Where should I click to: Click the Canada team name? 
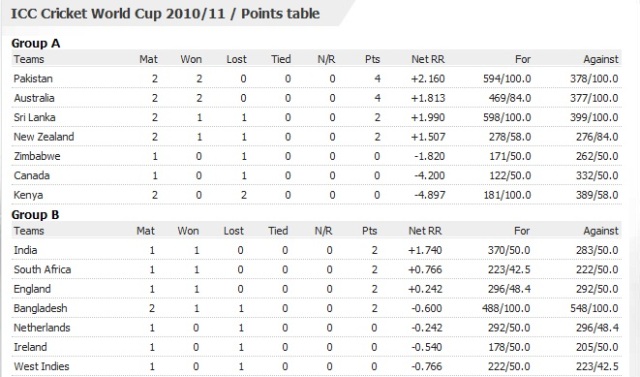[31, 175]
